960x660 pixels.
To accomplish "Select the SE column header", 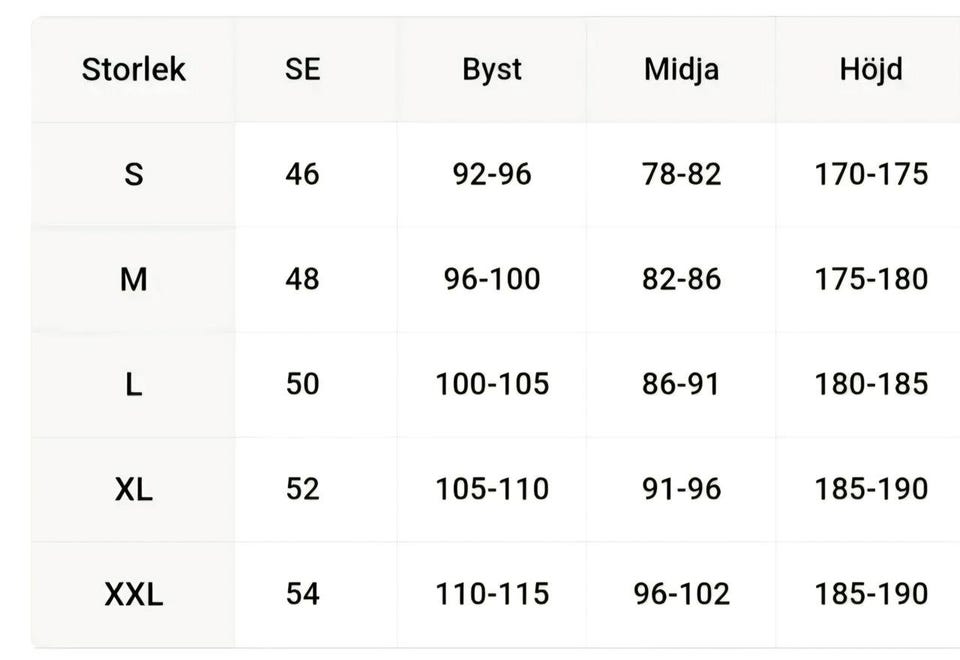I will 302,70.
